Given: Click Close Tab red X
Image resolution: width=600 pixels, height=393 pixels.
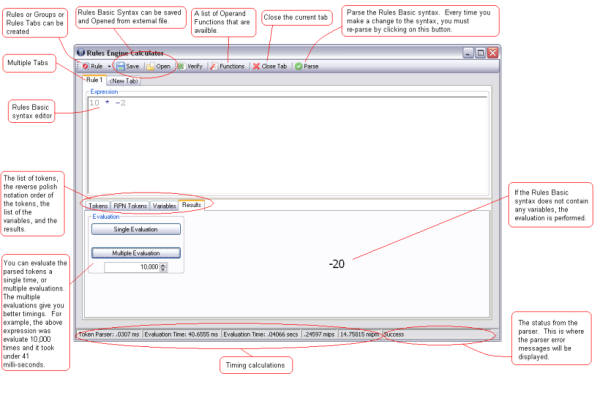Looking at the screenshot, I should click(256, 66).
